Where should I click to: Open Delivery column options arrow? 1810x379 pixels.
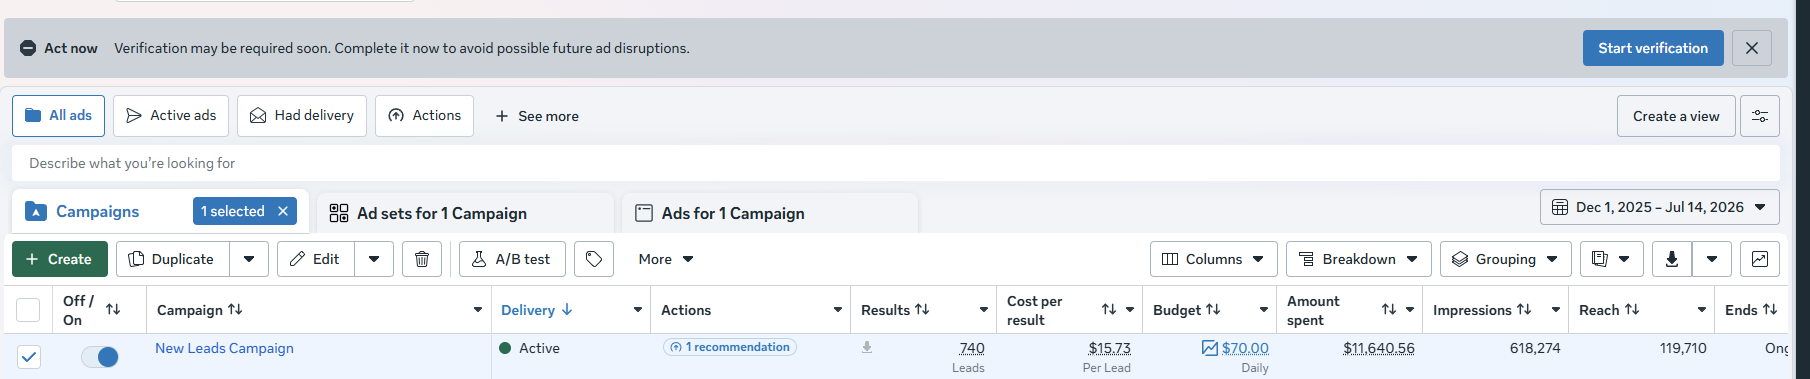point(637,310)
